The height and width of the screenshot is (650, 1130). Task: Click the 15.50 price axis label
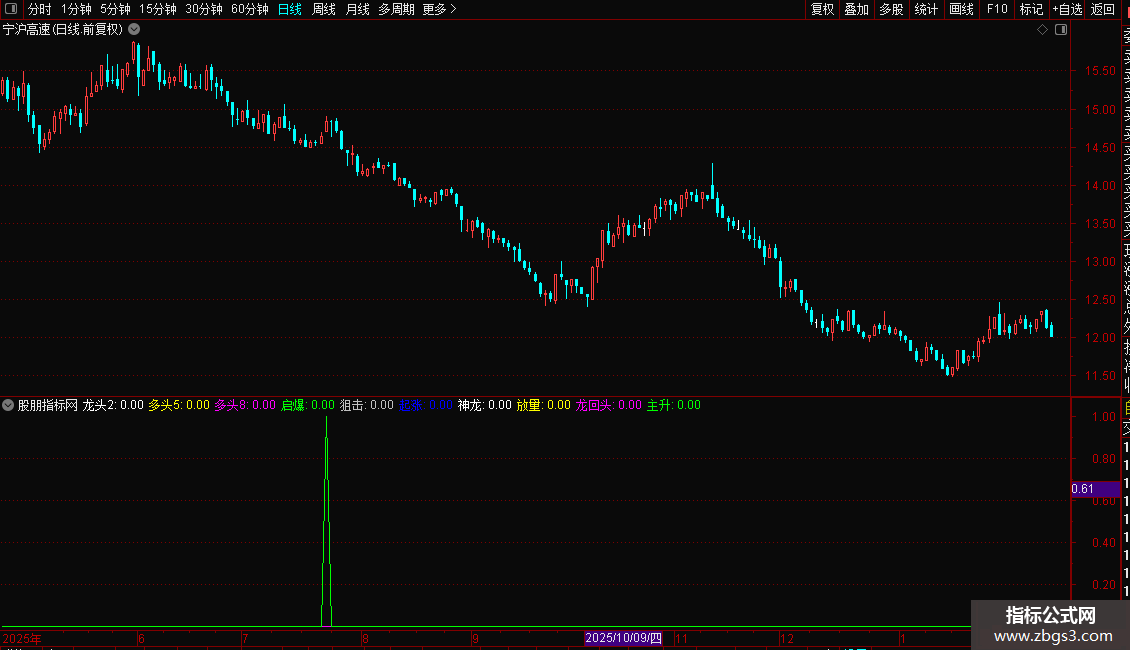click(x=1100, y=71)
